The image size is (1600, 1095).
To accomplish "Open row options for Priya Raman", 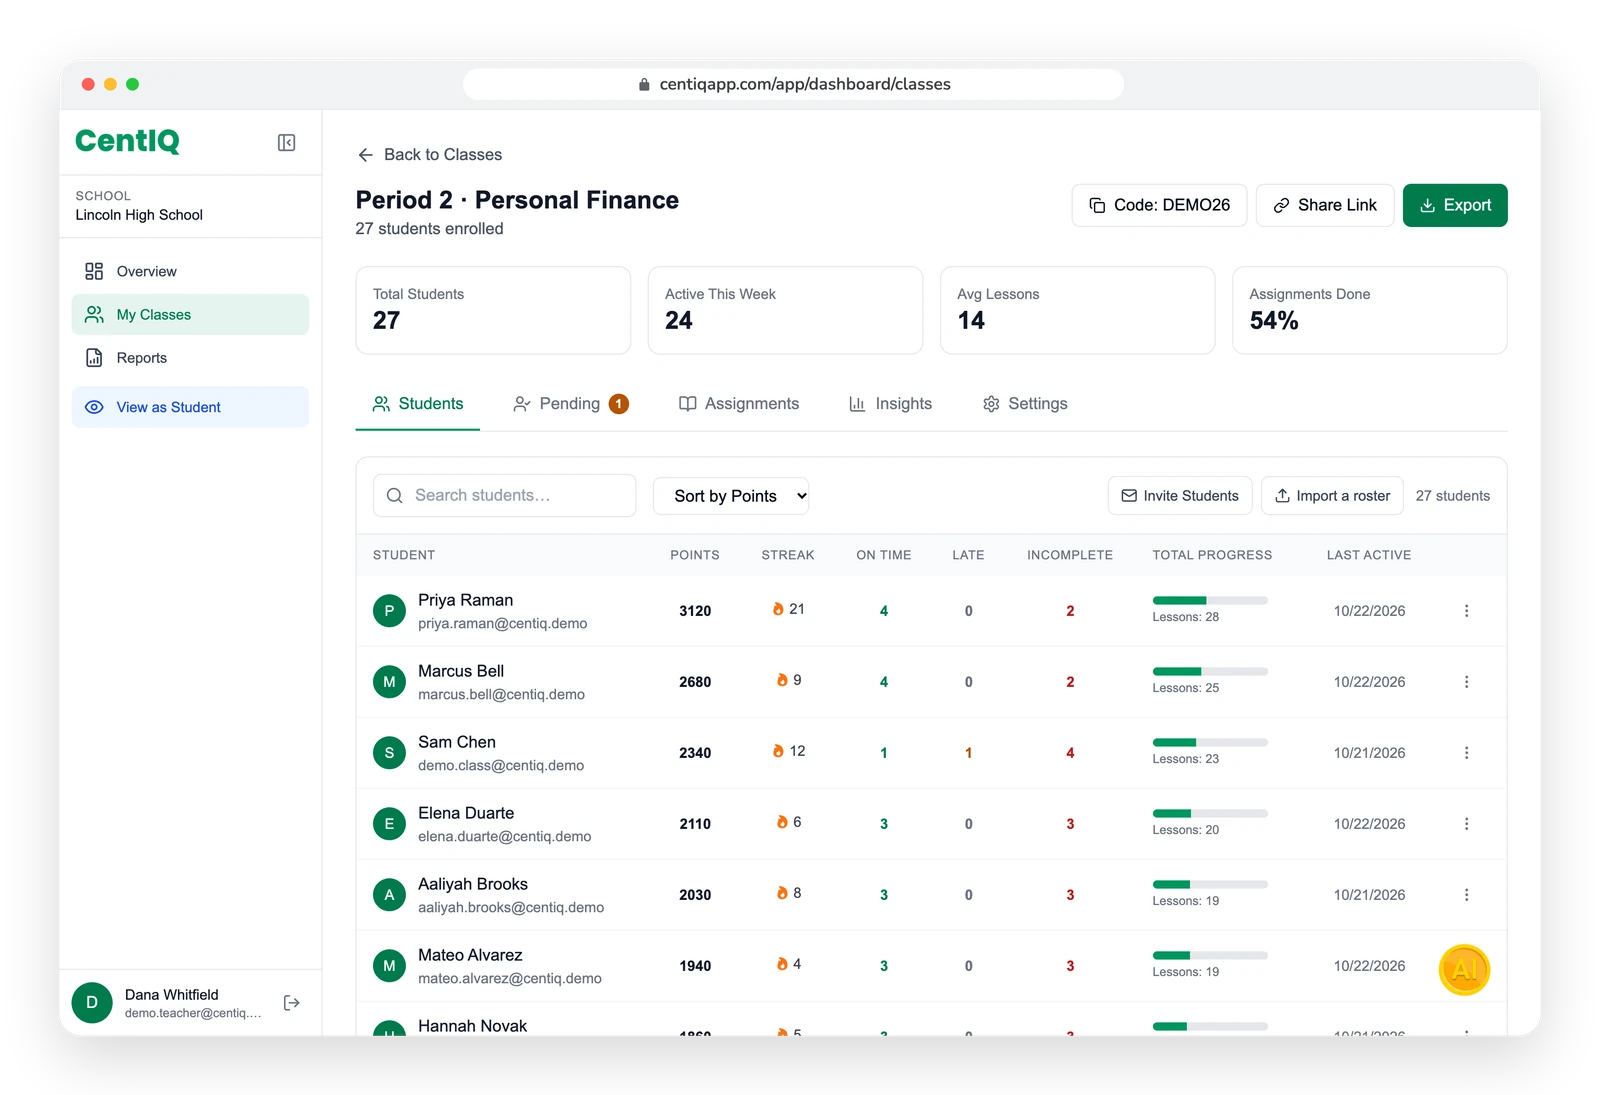I will coord(1467,611).
